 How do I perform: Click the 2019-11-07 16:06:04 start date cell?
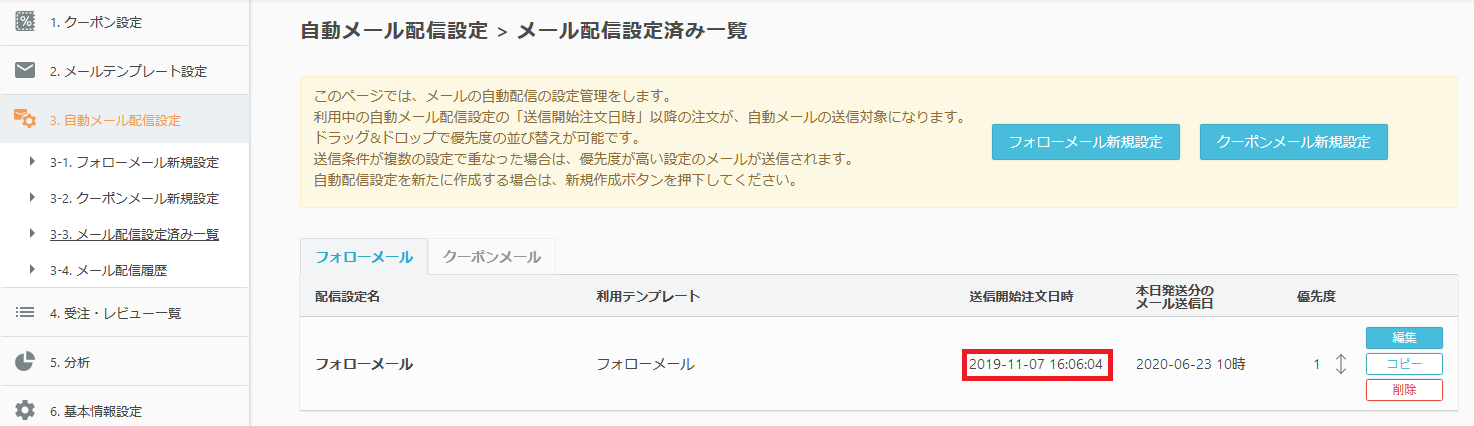tap(1036, 364)
